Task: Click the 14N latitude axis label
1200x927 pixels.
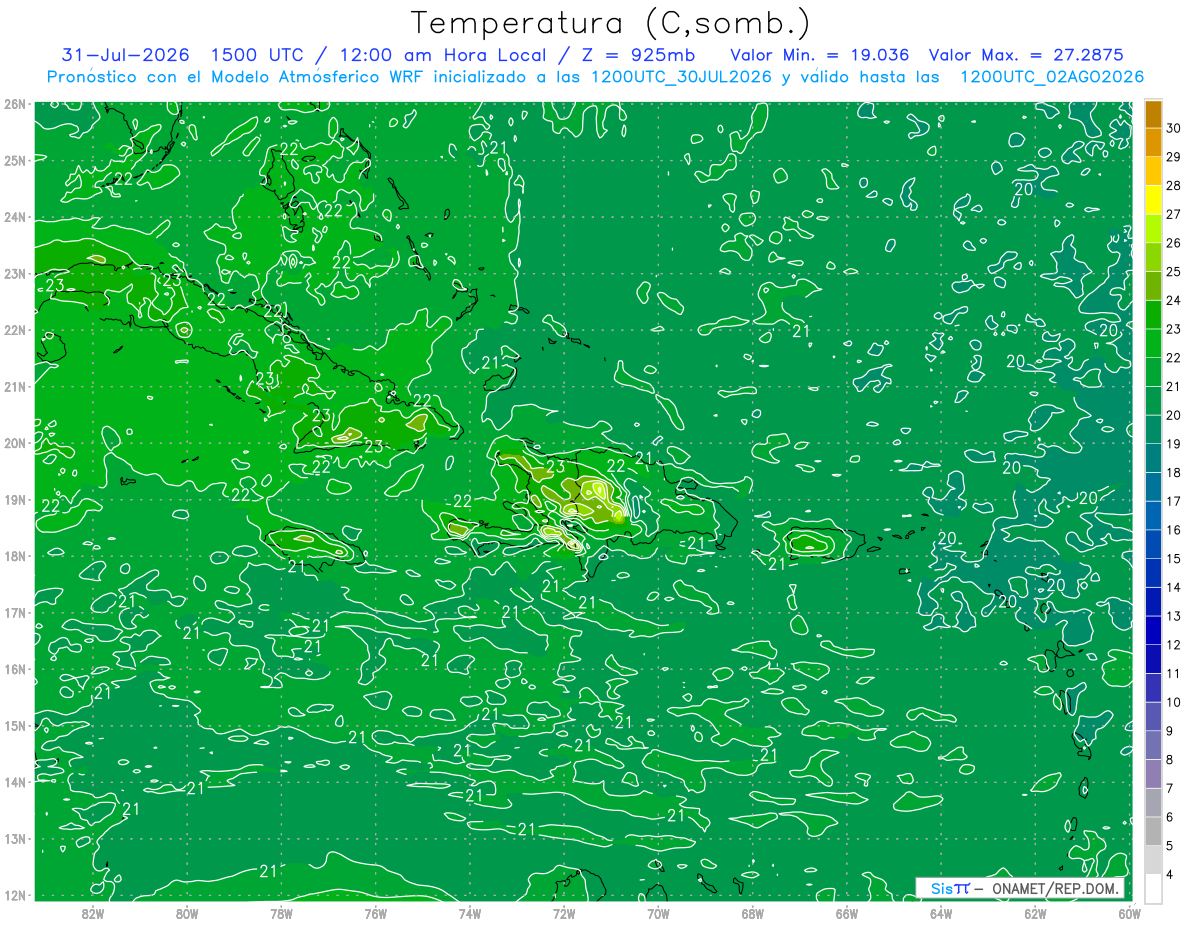Action: [x=14, y=782]
